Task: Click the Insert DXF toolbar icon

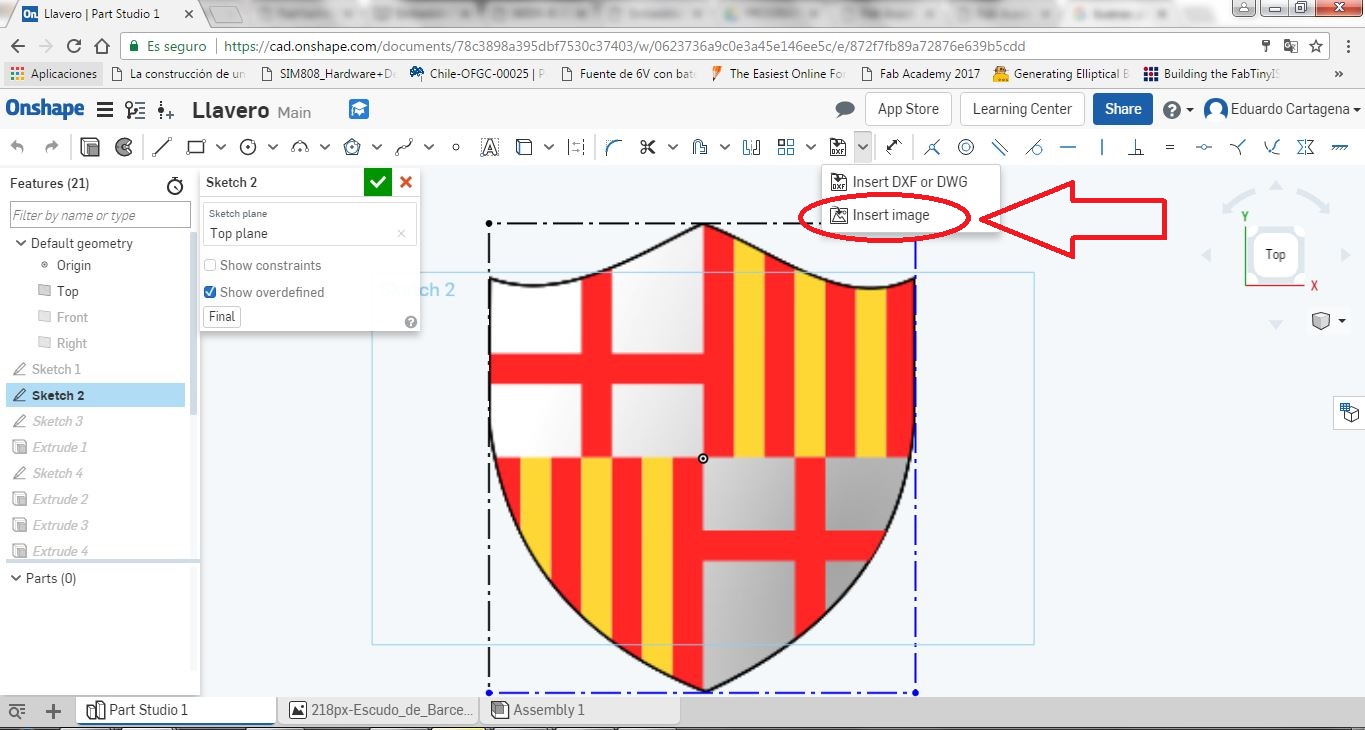Action: click(838, 147)
